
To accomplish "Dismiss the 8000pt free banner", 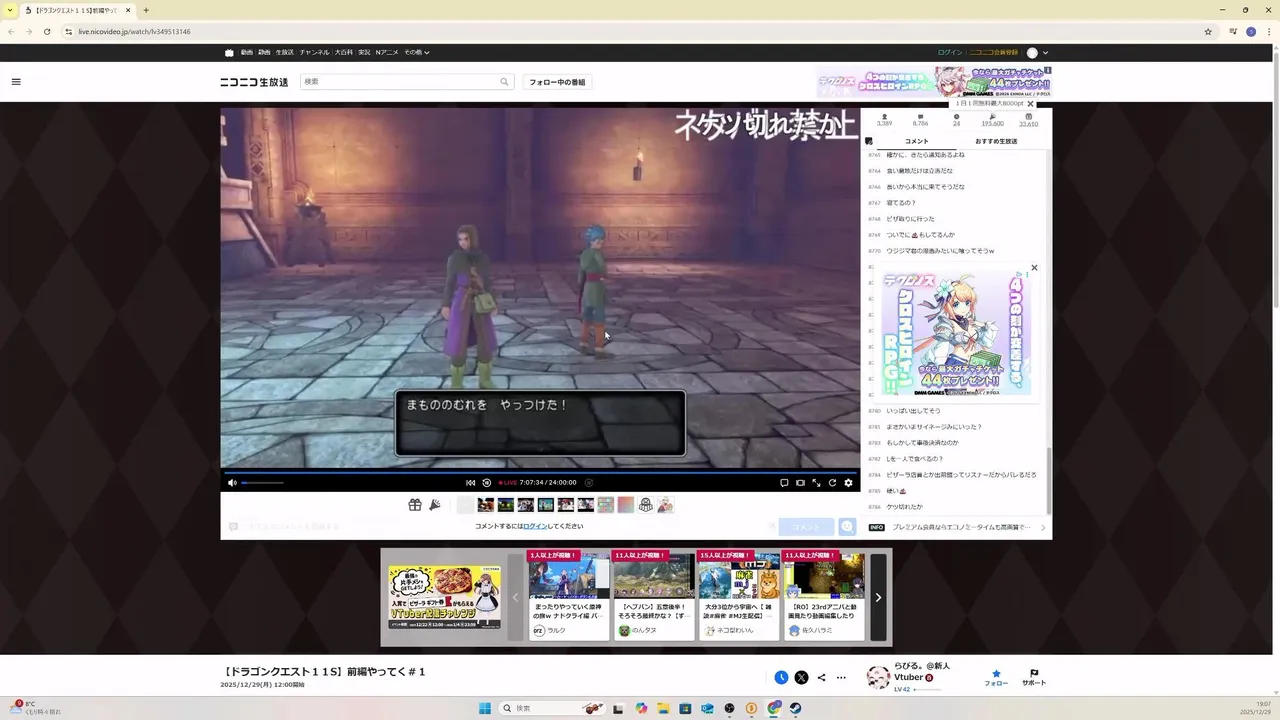I will click(1030, 104).
